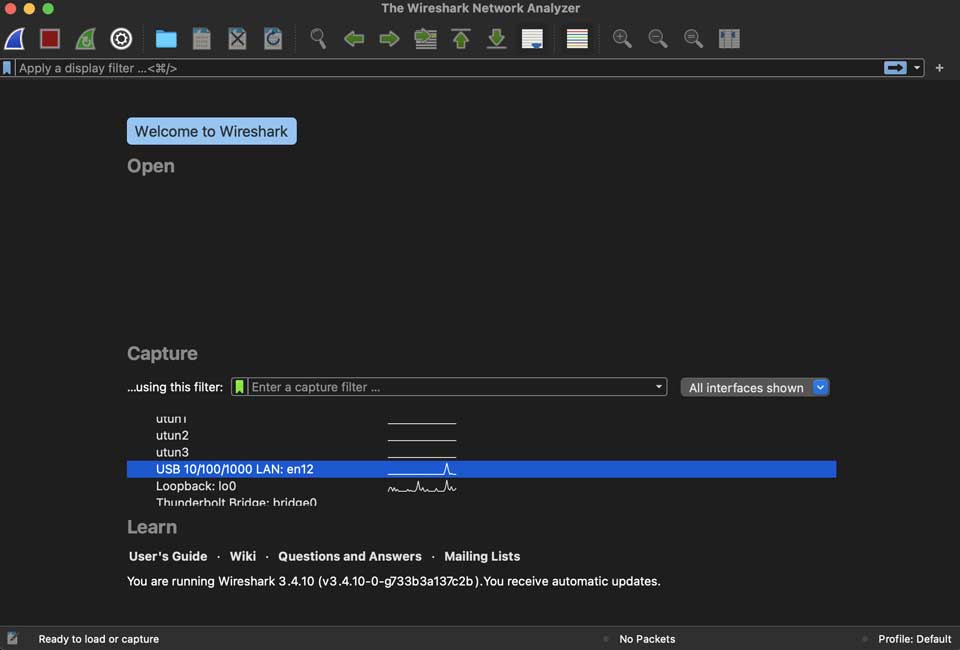Open the User's Guide link
The height and width of the screenshot is (650, 960).
coord(168,556)
